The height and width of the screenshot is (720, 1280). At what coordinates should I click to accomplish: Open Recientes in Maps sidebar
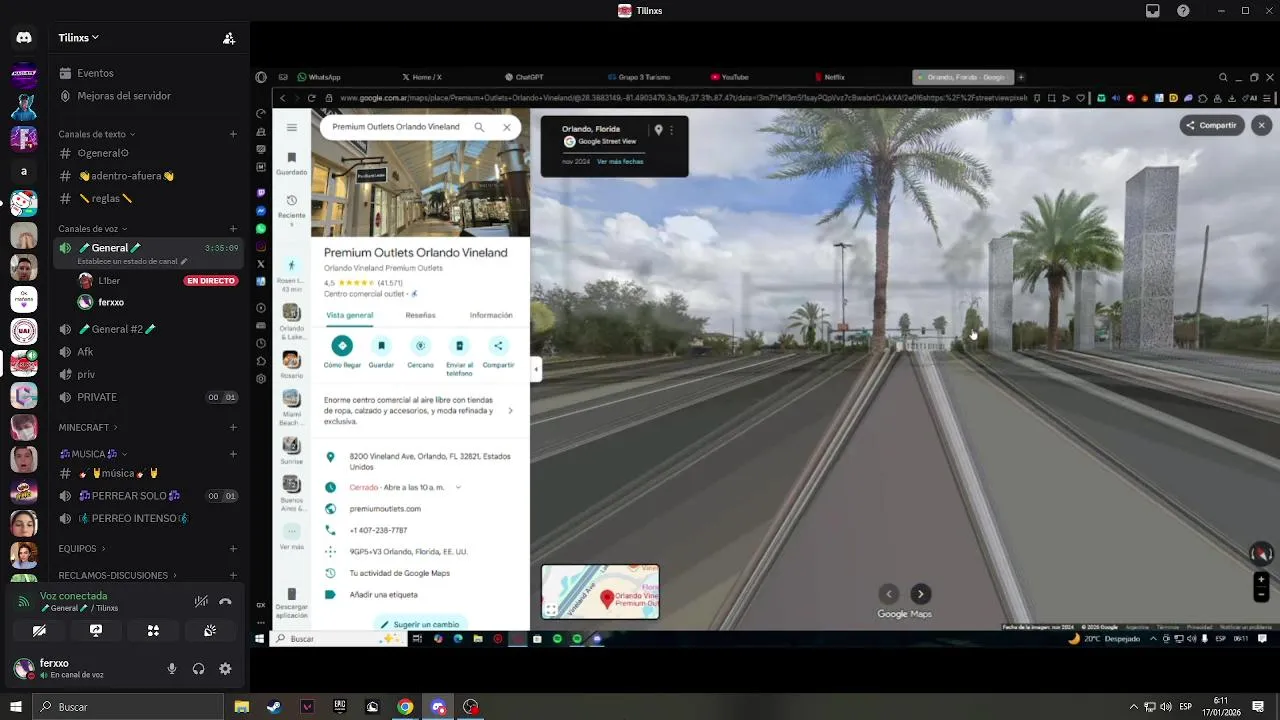coord(291,210)
